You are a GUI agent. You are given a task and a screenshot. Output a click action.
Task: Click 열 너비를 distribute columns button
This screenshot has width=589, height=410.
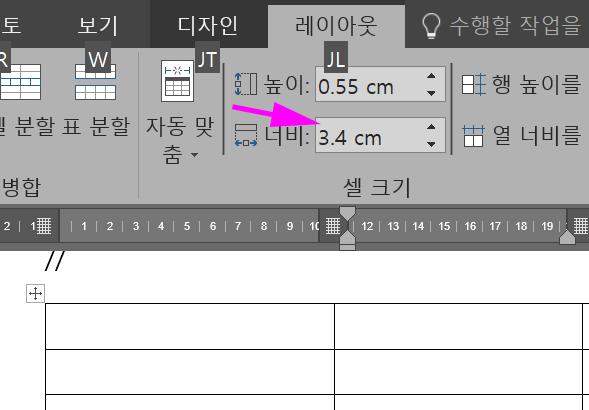[x=521, y=135]
